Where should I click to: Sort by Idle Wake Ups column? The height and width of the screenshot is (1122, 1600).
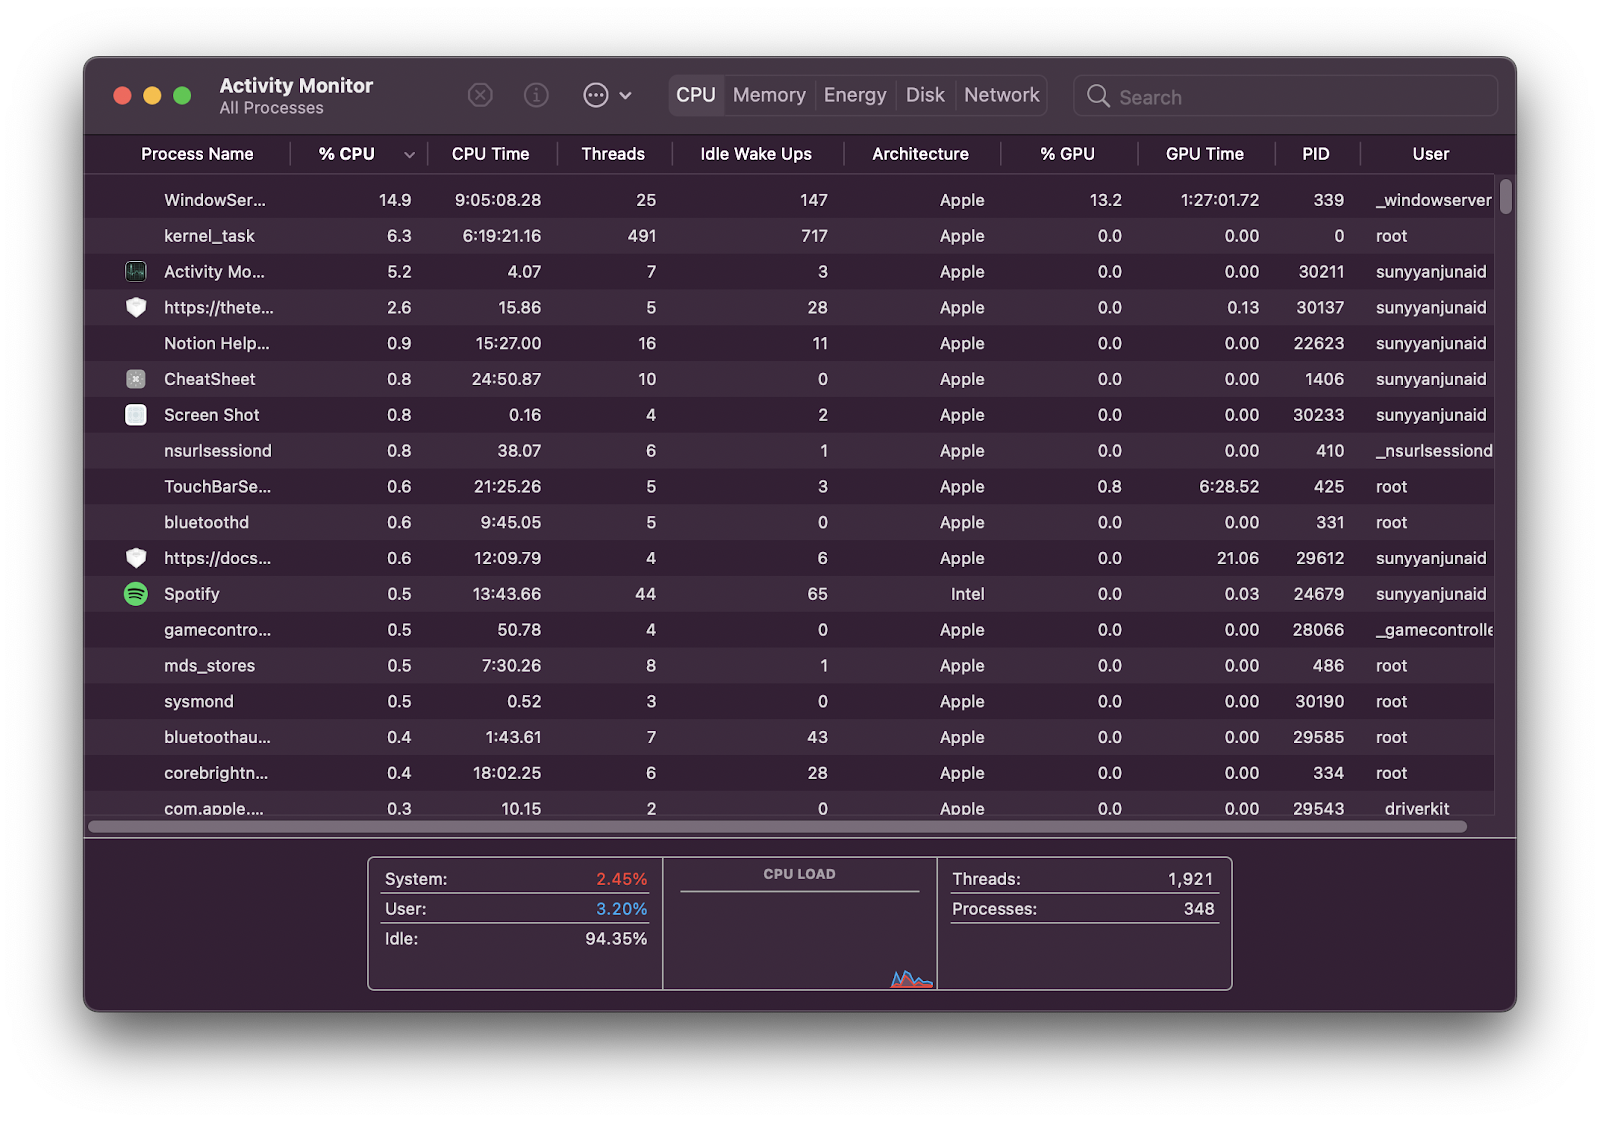[756, 154]
